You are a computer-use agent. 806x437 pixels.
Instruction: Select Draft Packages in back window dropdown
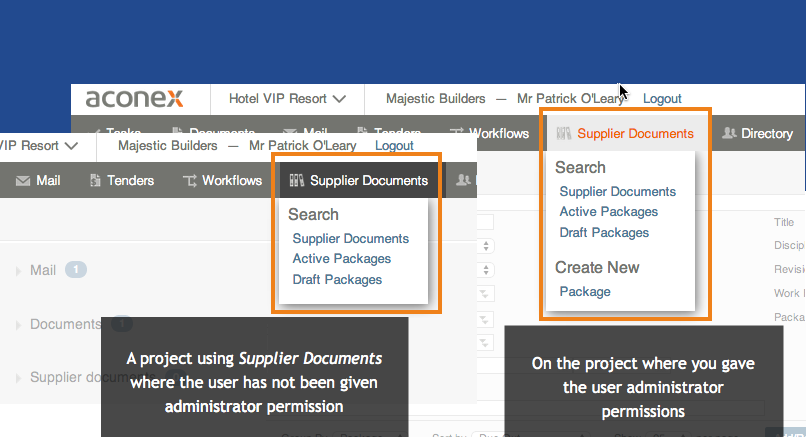coord(604,233)
